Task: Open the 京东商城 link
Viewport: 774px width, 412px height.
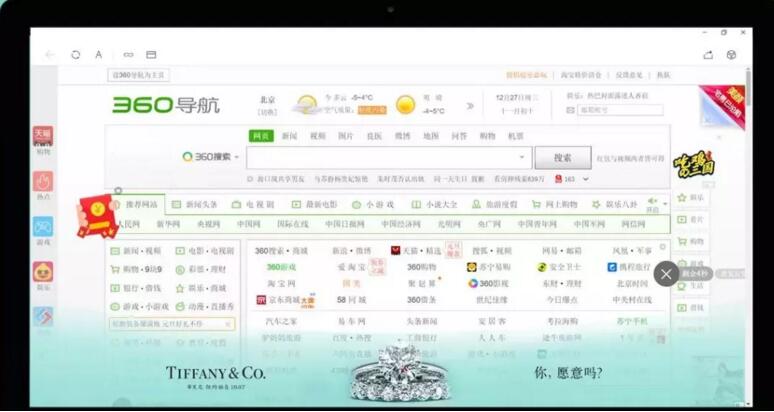Action: tap(276, 299)
